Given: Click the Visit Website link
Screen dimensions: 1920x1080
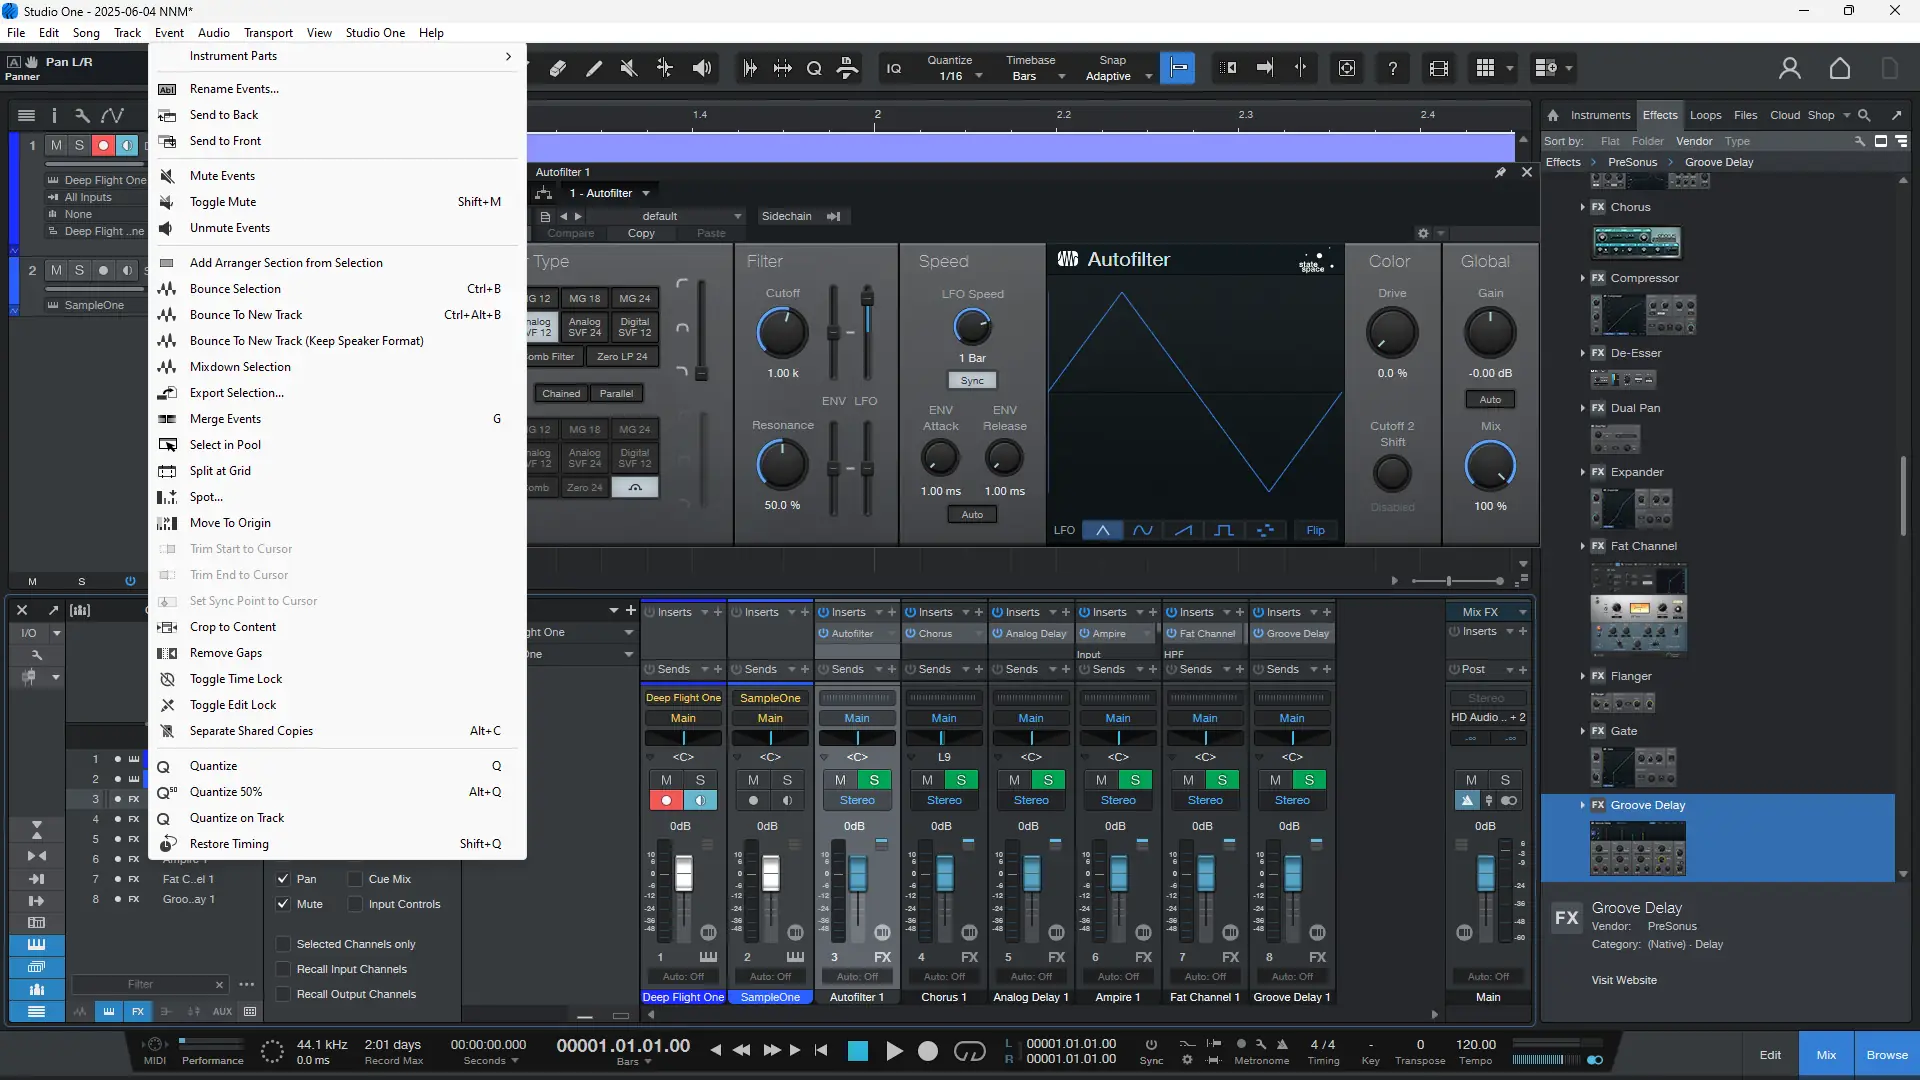Looking at the screenshot, I should pyautogui.click(x=1624, y=980).
